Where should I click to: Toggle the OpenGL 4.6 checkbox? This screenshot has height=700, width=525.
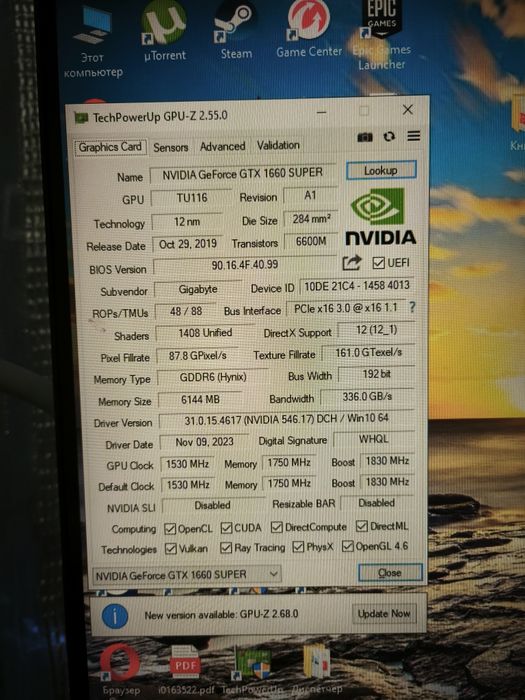pos(347,546)
